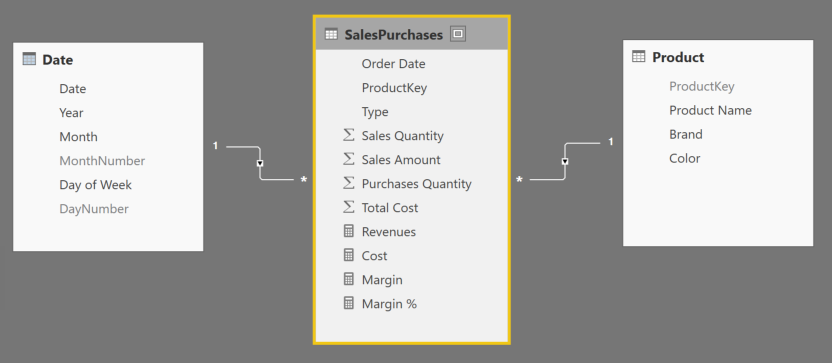
Task: Click the Date table icon
Action: coord(29,59)
